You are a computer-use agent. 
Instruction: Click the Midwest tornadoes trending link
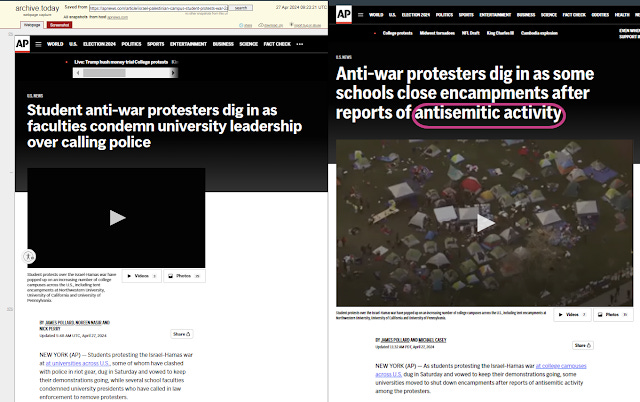[437, 33]
